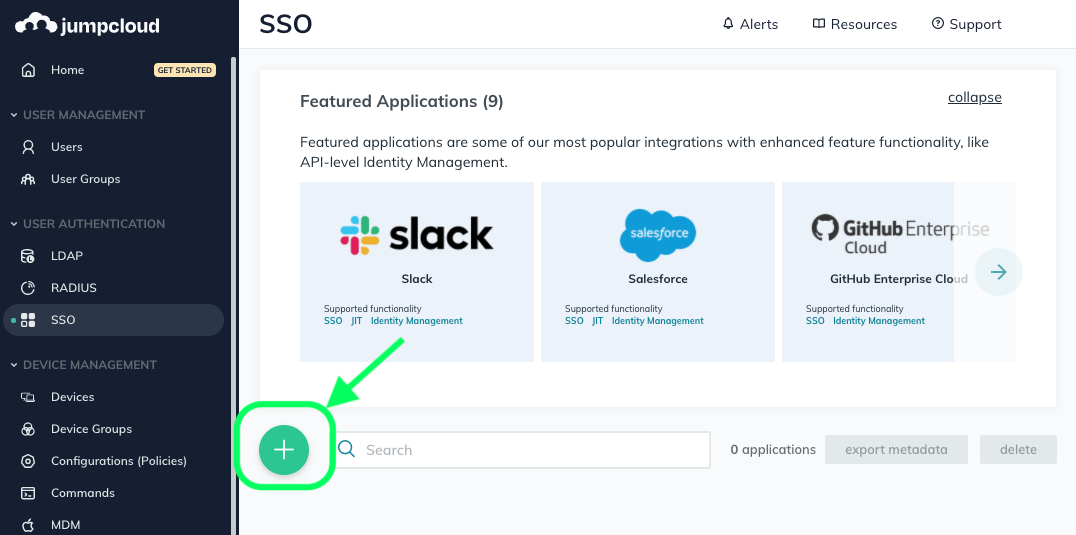The width and height of the screenshot is (1076, 535).
Task: Select the Slack featured application card
Action: tap(417, 272)
